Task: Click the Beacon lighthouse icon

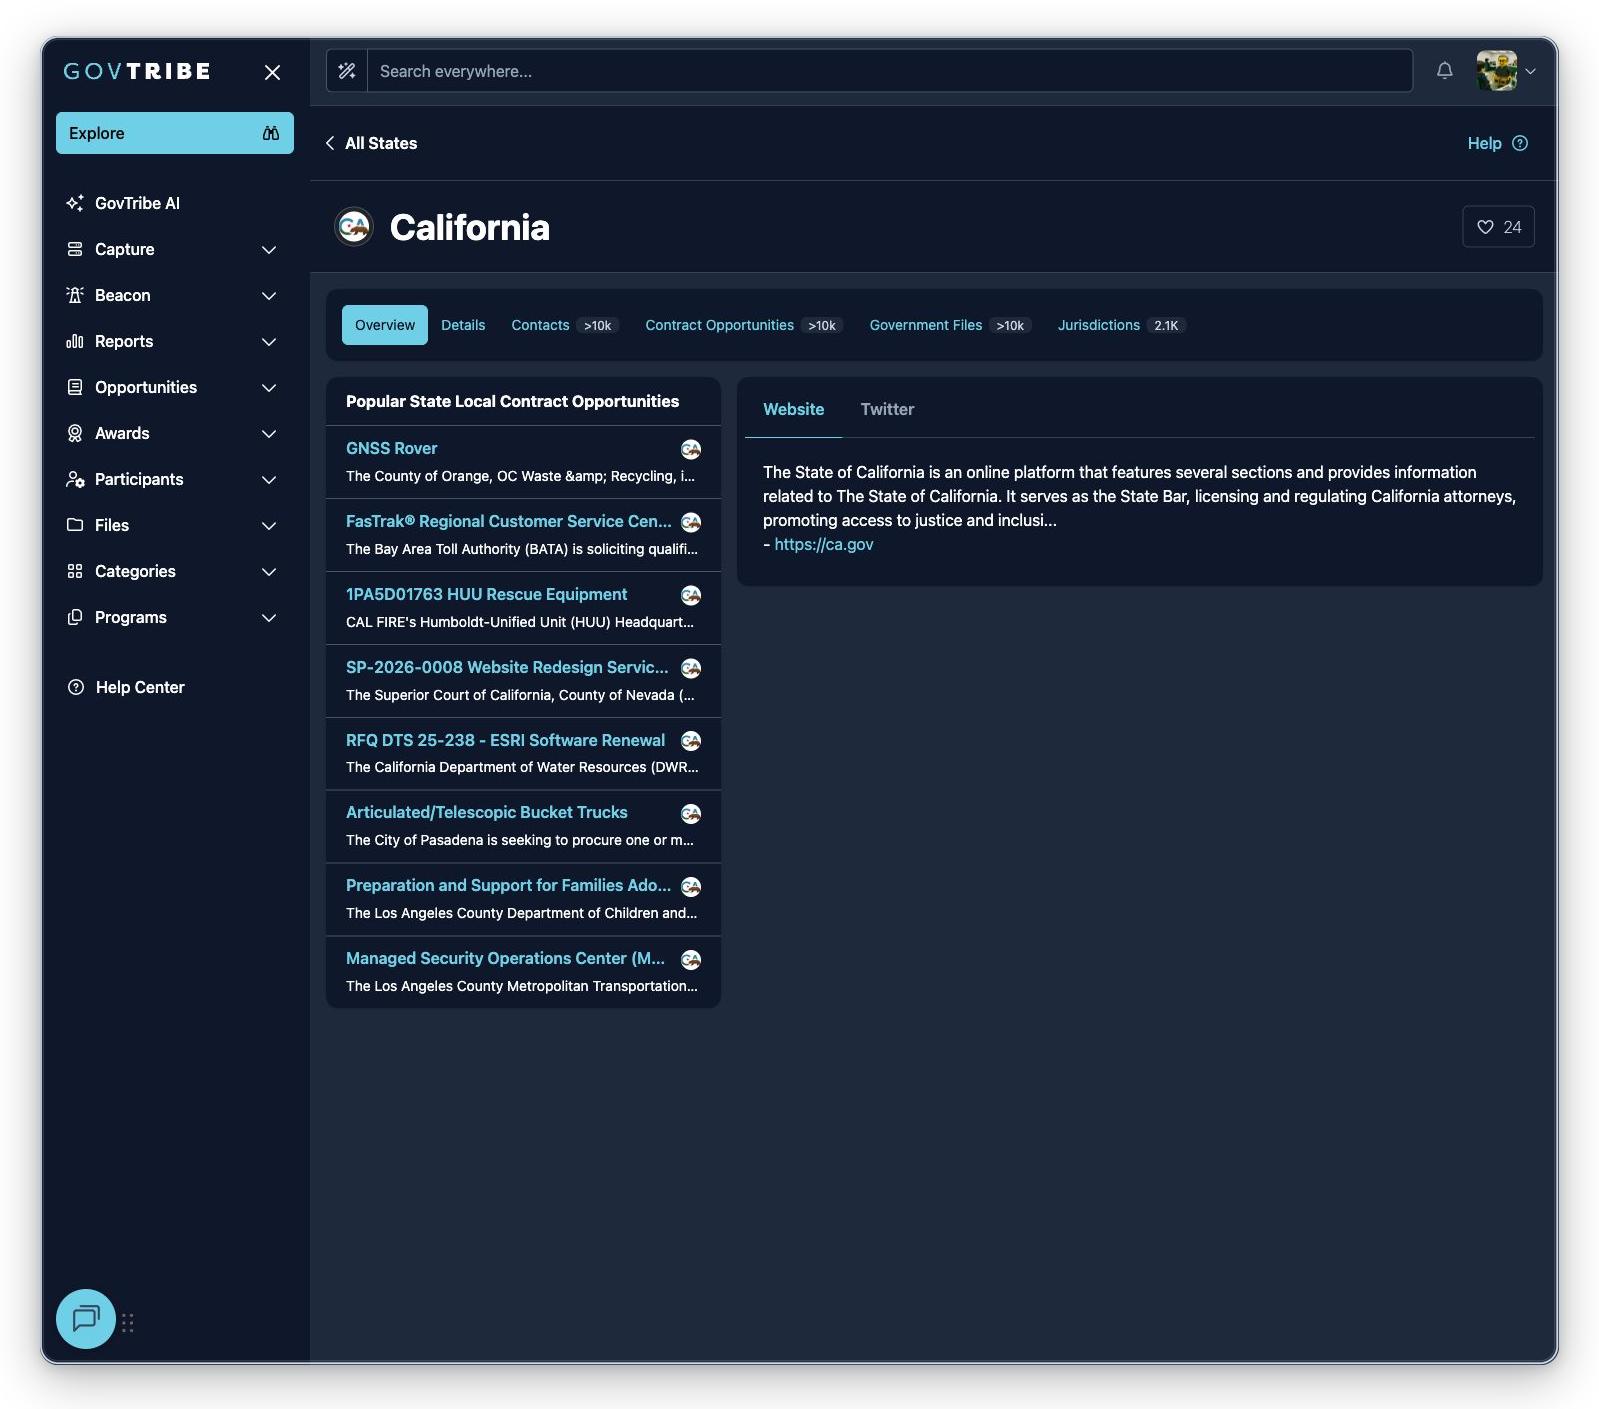Action: pos(75,295)
